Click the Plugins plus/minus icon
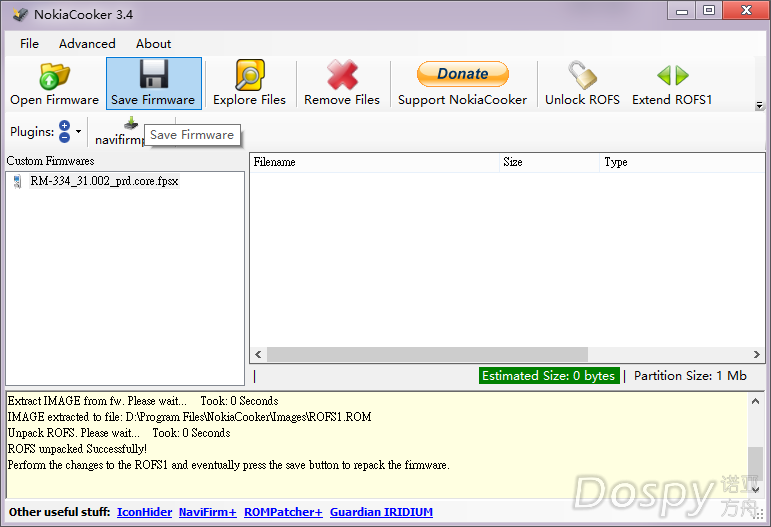 (x=64, y=131)
